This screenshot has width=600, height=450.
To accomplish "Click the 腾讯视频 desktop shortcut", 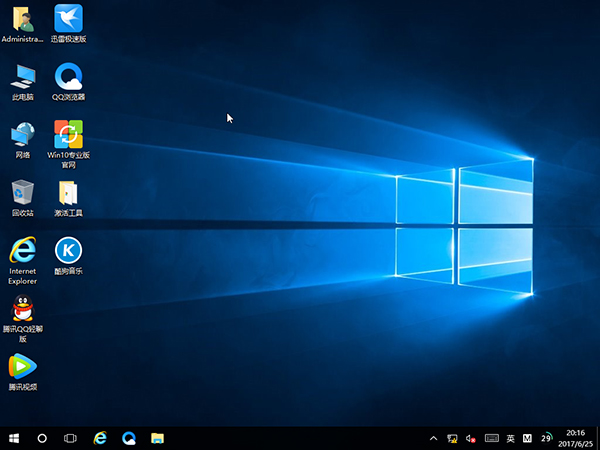I will click(x=22, y=366).
